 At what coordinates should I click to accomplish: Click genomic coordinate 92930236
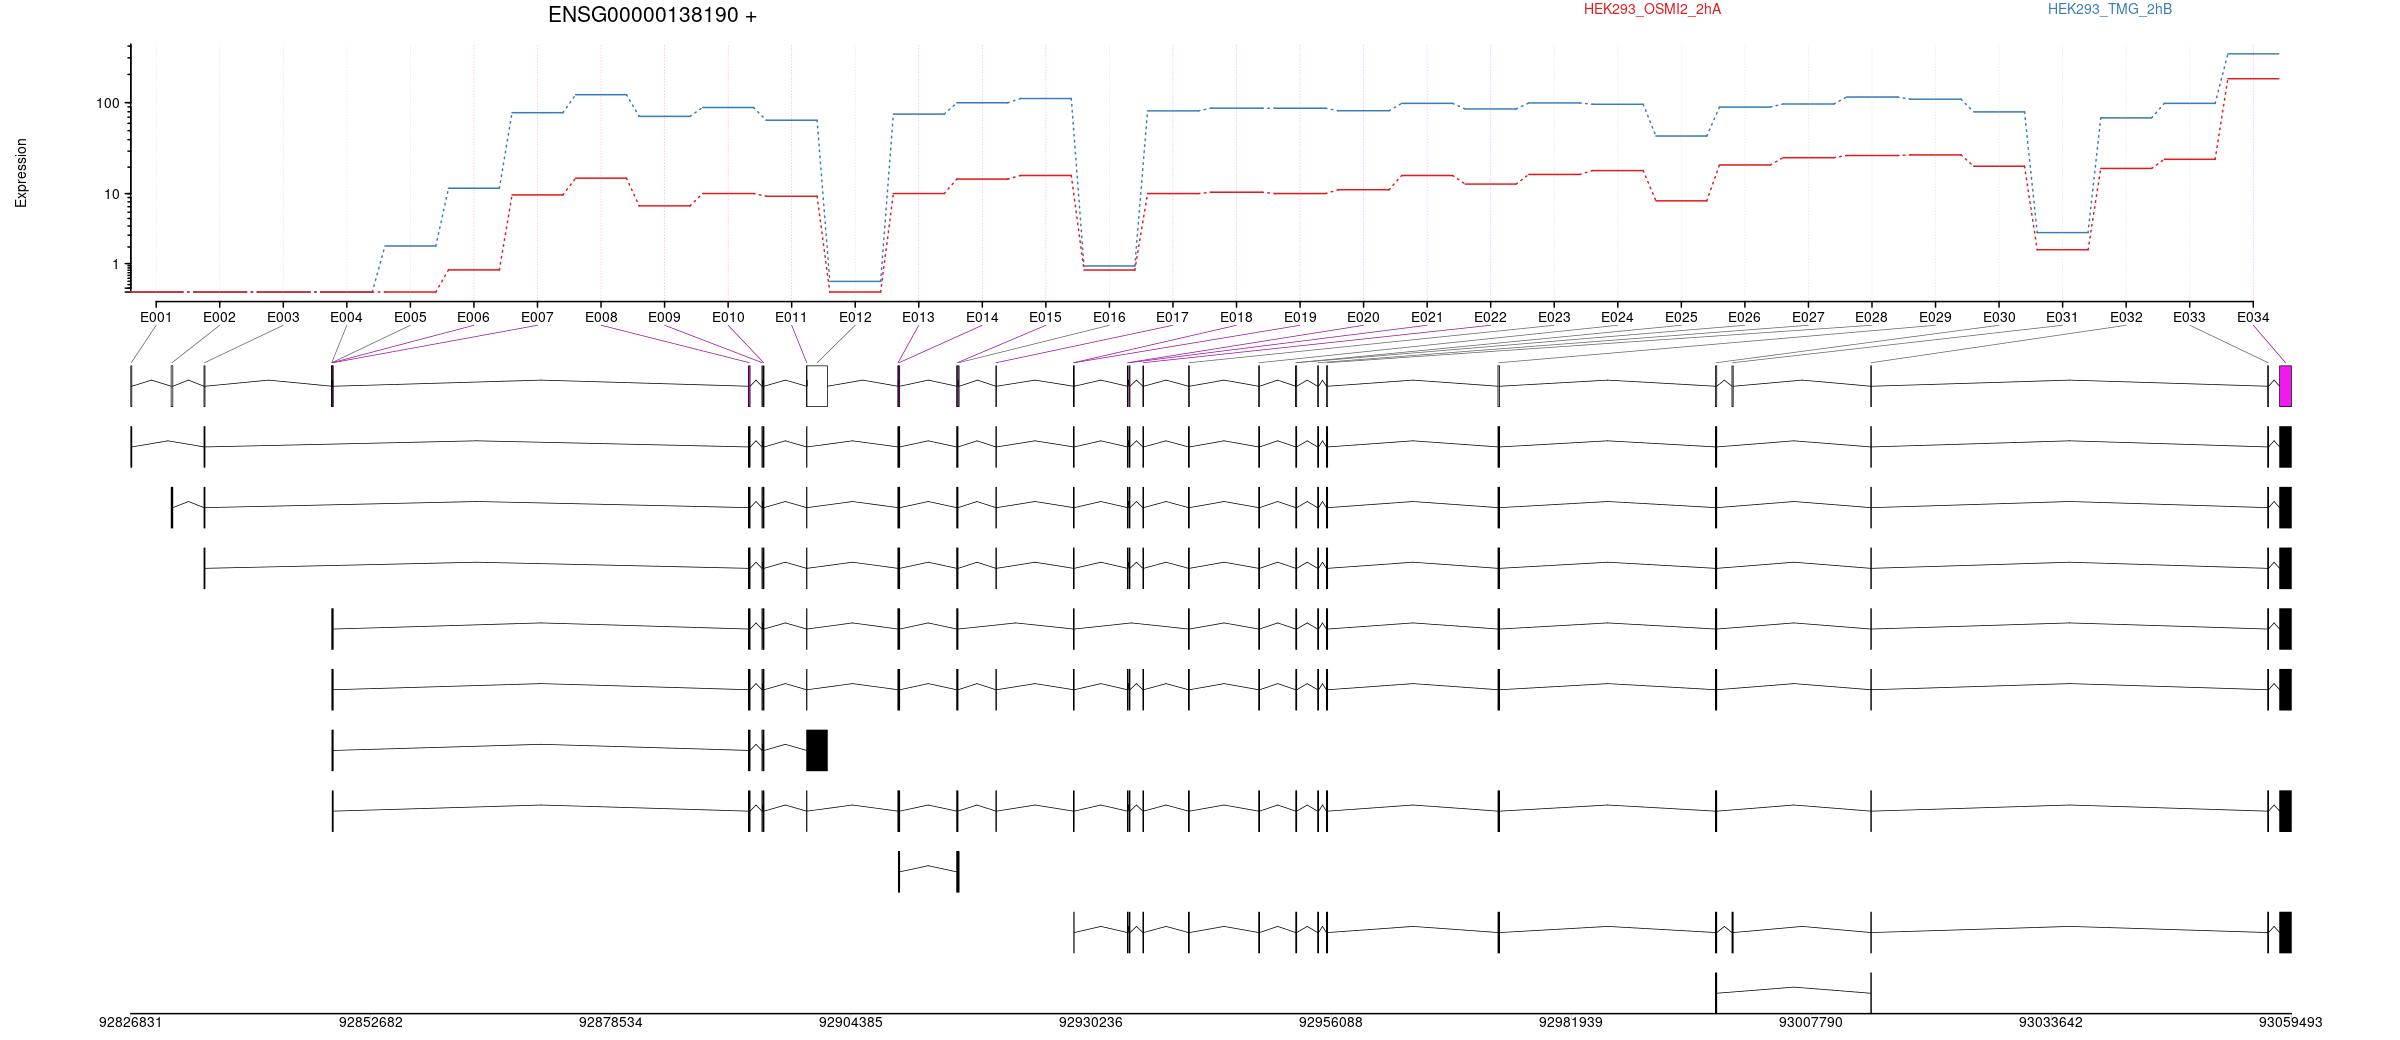click(1090, 1022)
